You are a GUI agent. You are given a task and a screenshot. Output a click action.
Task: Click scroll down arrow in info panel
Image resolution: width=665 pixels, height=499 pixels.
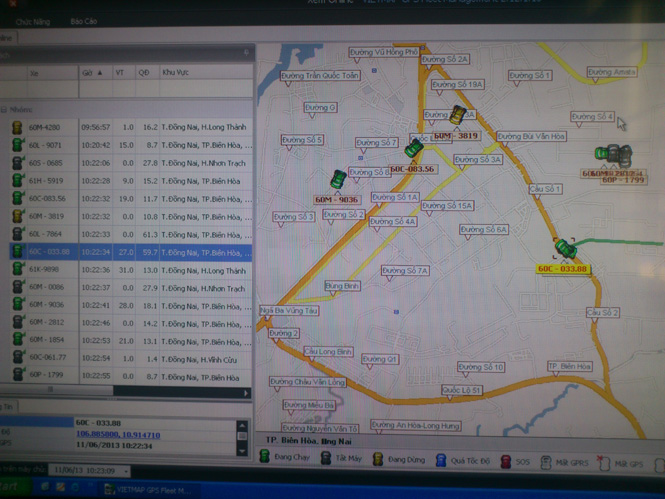241,444
